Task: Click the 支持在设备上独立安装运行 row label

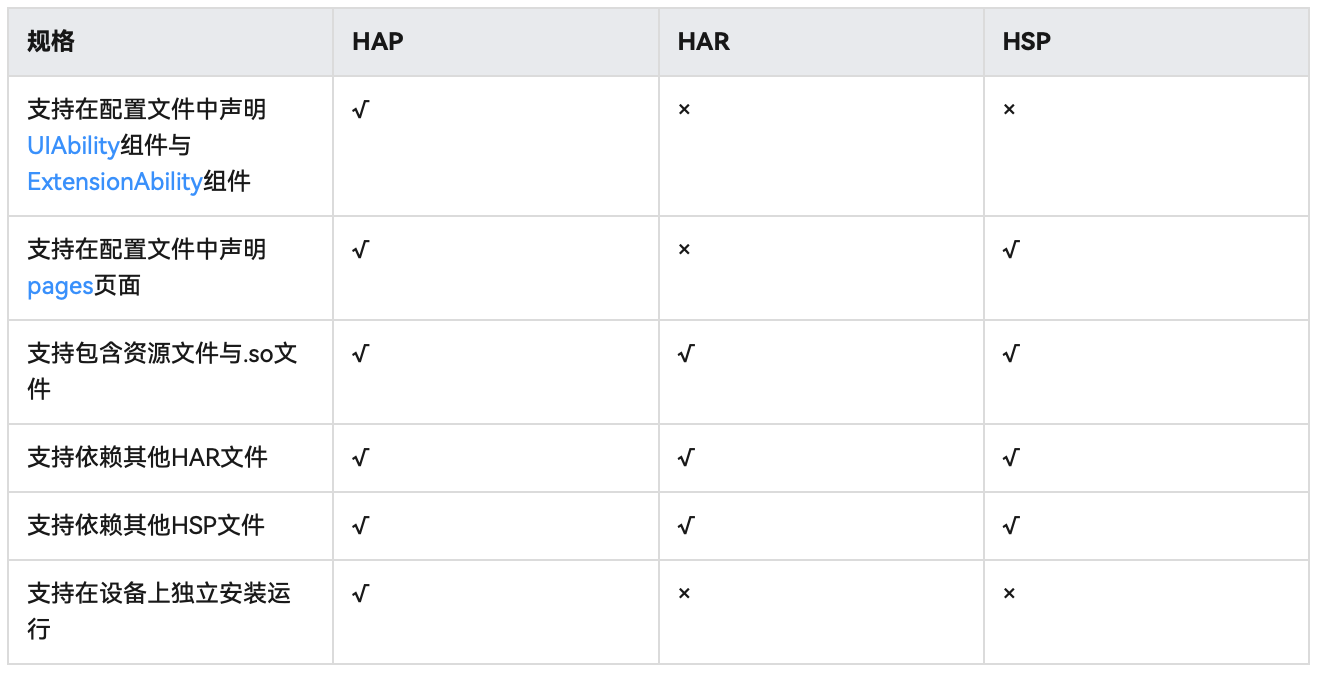Action: [159, 611]
